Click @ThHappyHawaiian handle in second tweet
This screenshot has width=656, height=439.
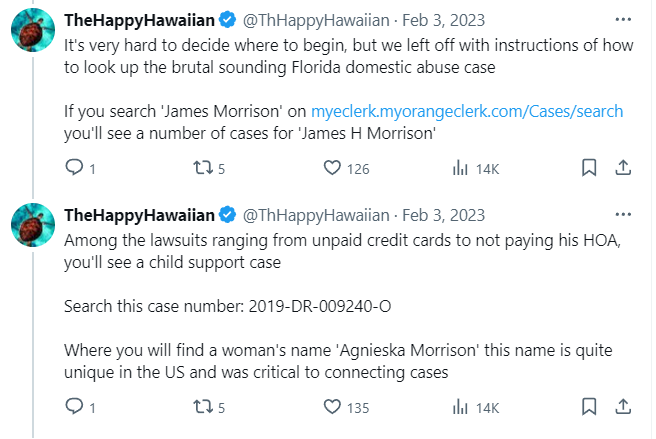[x=316, y=215]
